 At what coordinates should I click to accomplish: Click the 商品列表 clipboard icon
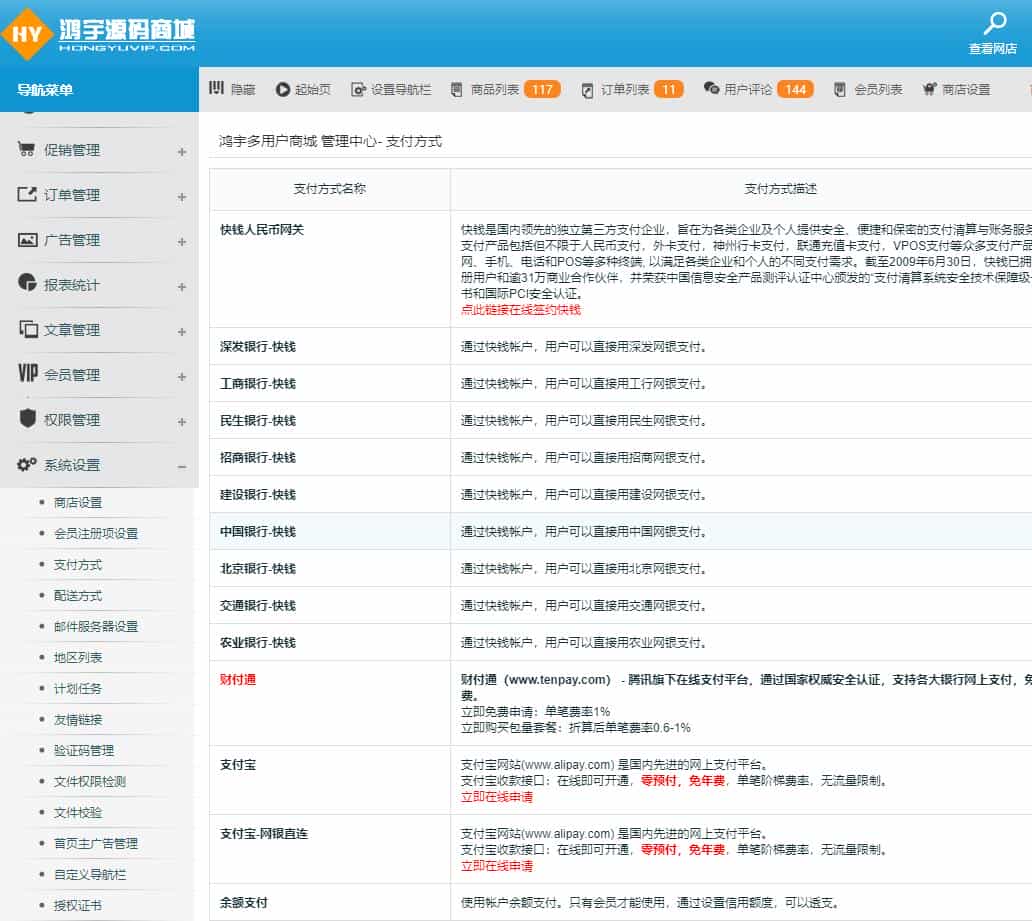[456, 90]
